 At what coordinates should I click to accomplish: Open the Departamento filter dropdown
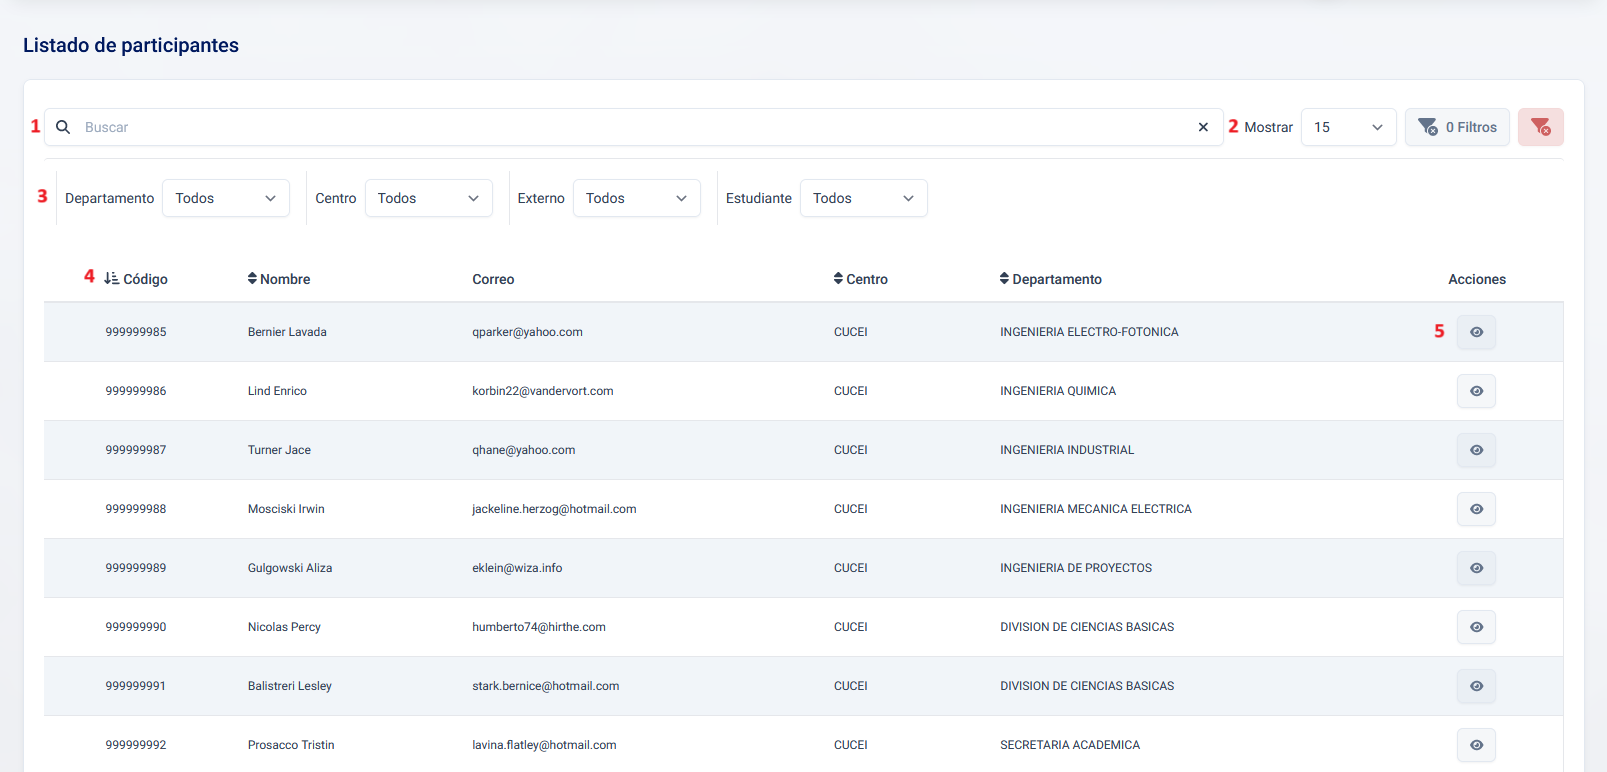tap(225, 198)
